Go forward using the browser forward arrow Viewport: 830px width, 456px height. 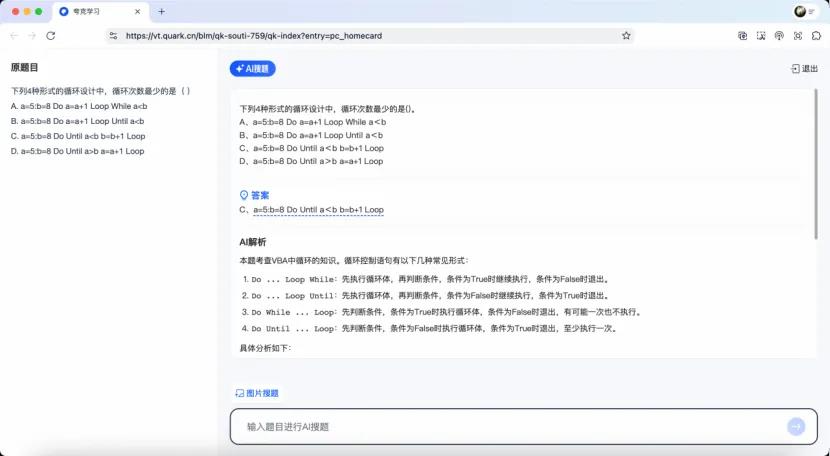point(32,35)
